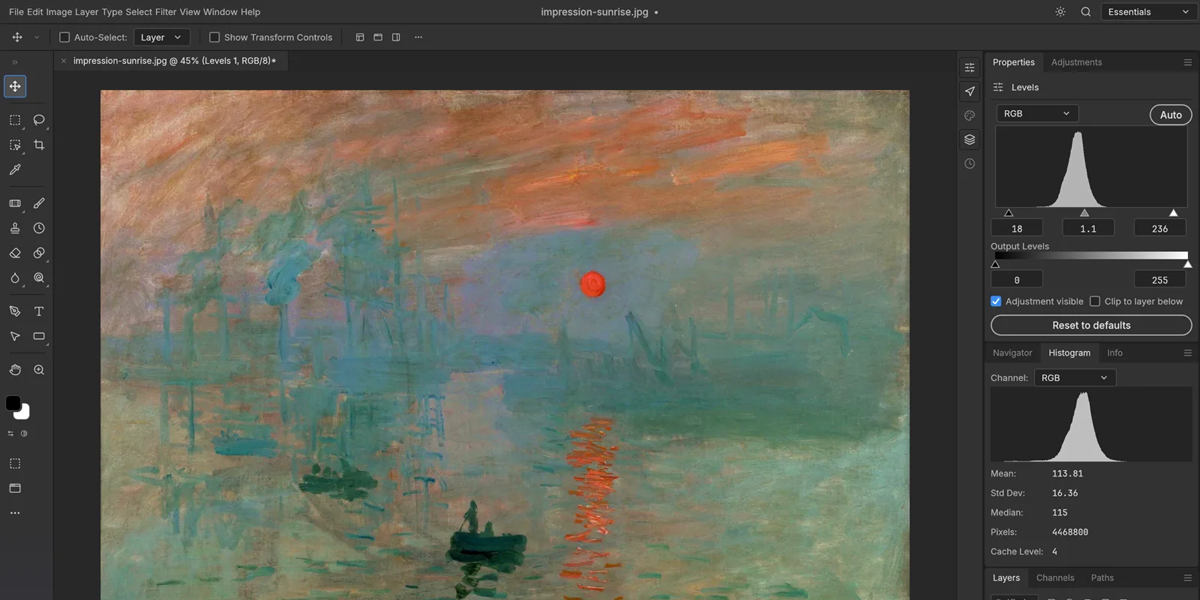The image size is (1200, 600).
Task: Open the Layers stack dock icon
Action: point(969,139)
